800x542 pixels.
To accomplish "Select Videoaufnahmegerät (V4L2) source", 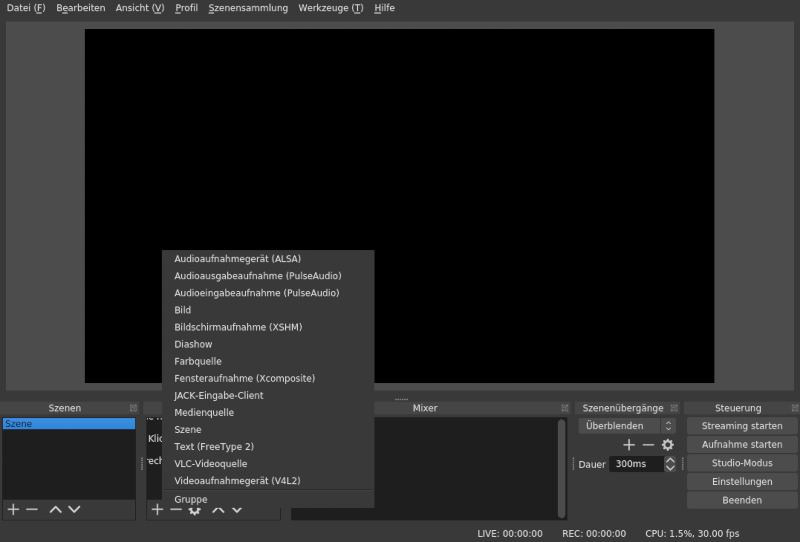I will (x=268, y=481).
